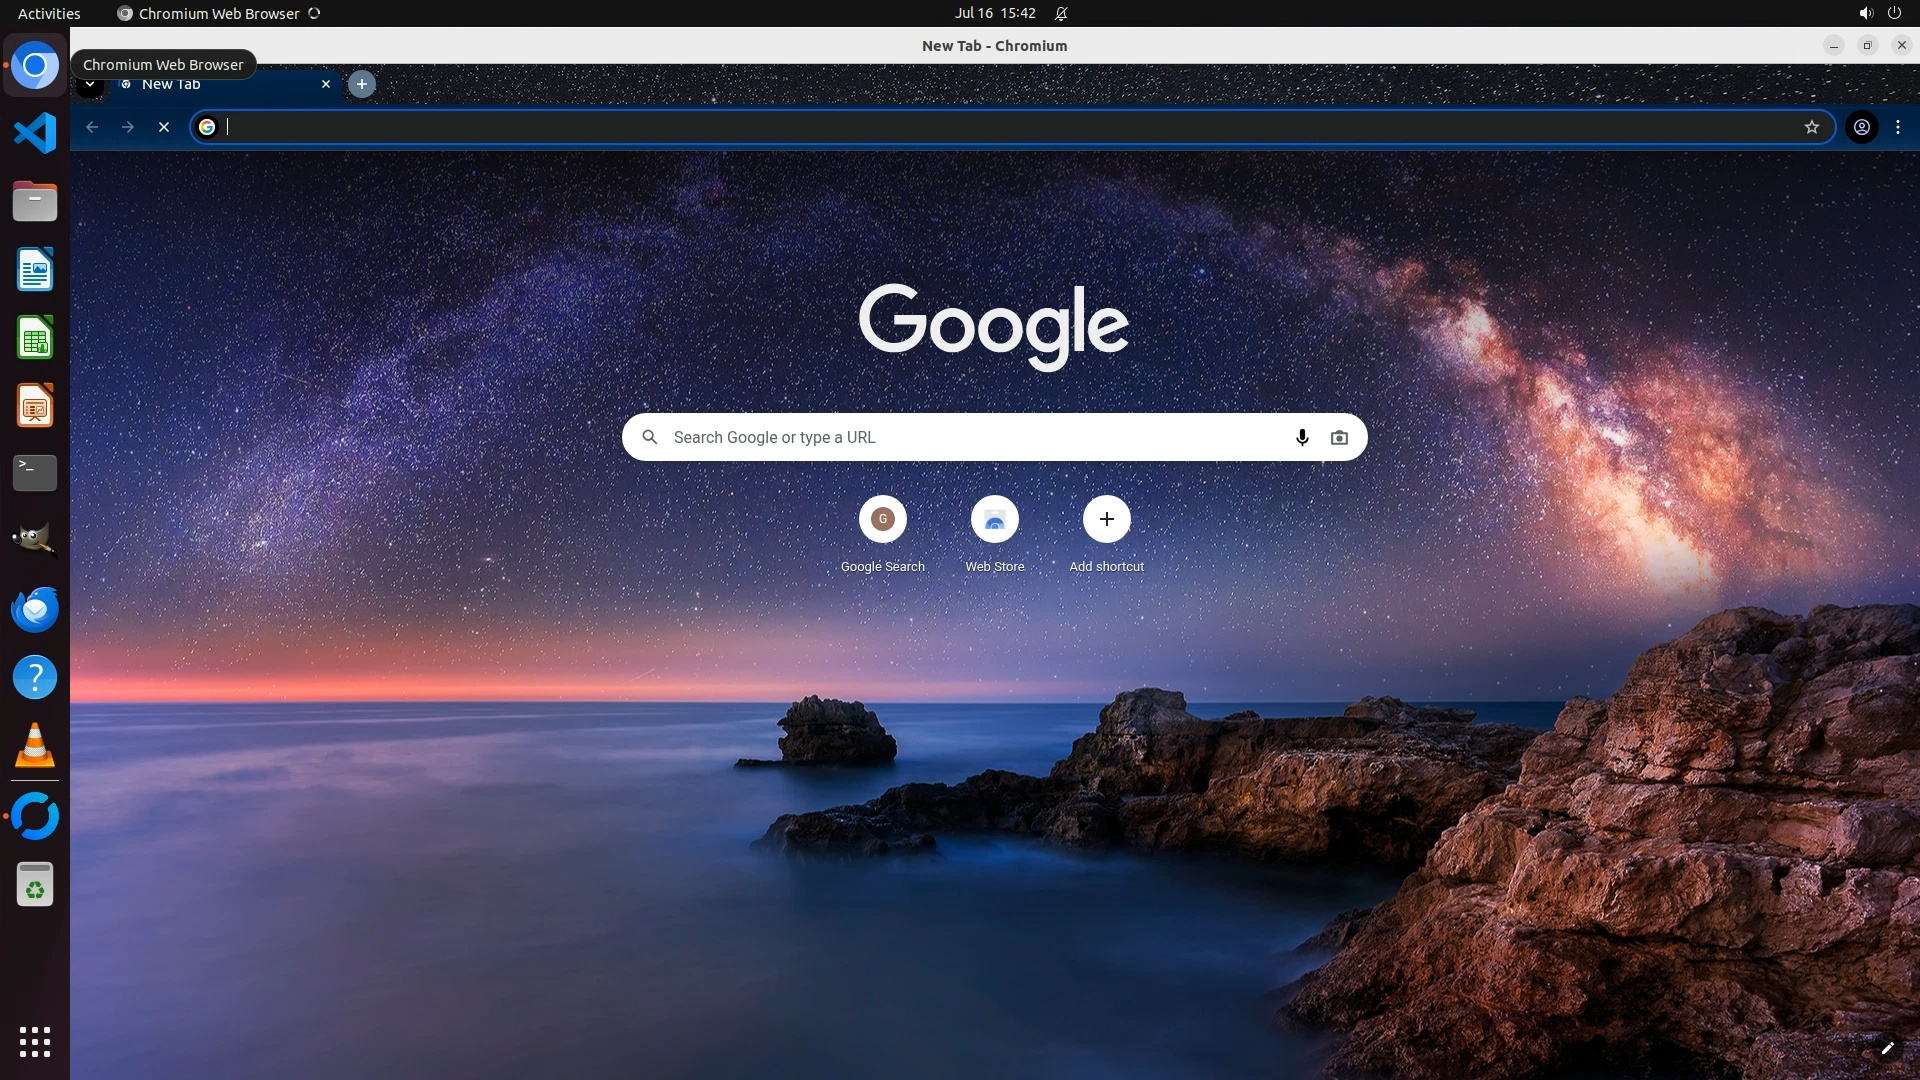This screenshot has height=1080, width=1920.
Task: Open the Activities overview
Action: click(49, 13)
